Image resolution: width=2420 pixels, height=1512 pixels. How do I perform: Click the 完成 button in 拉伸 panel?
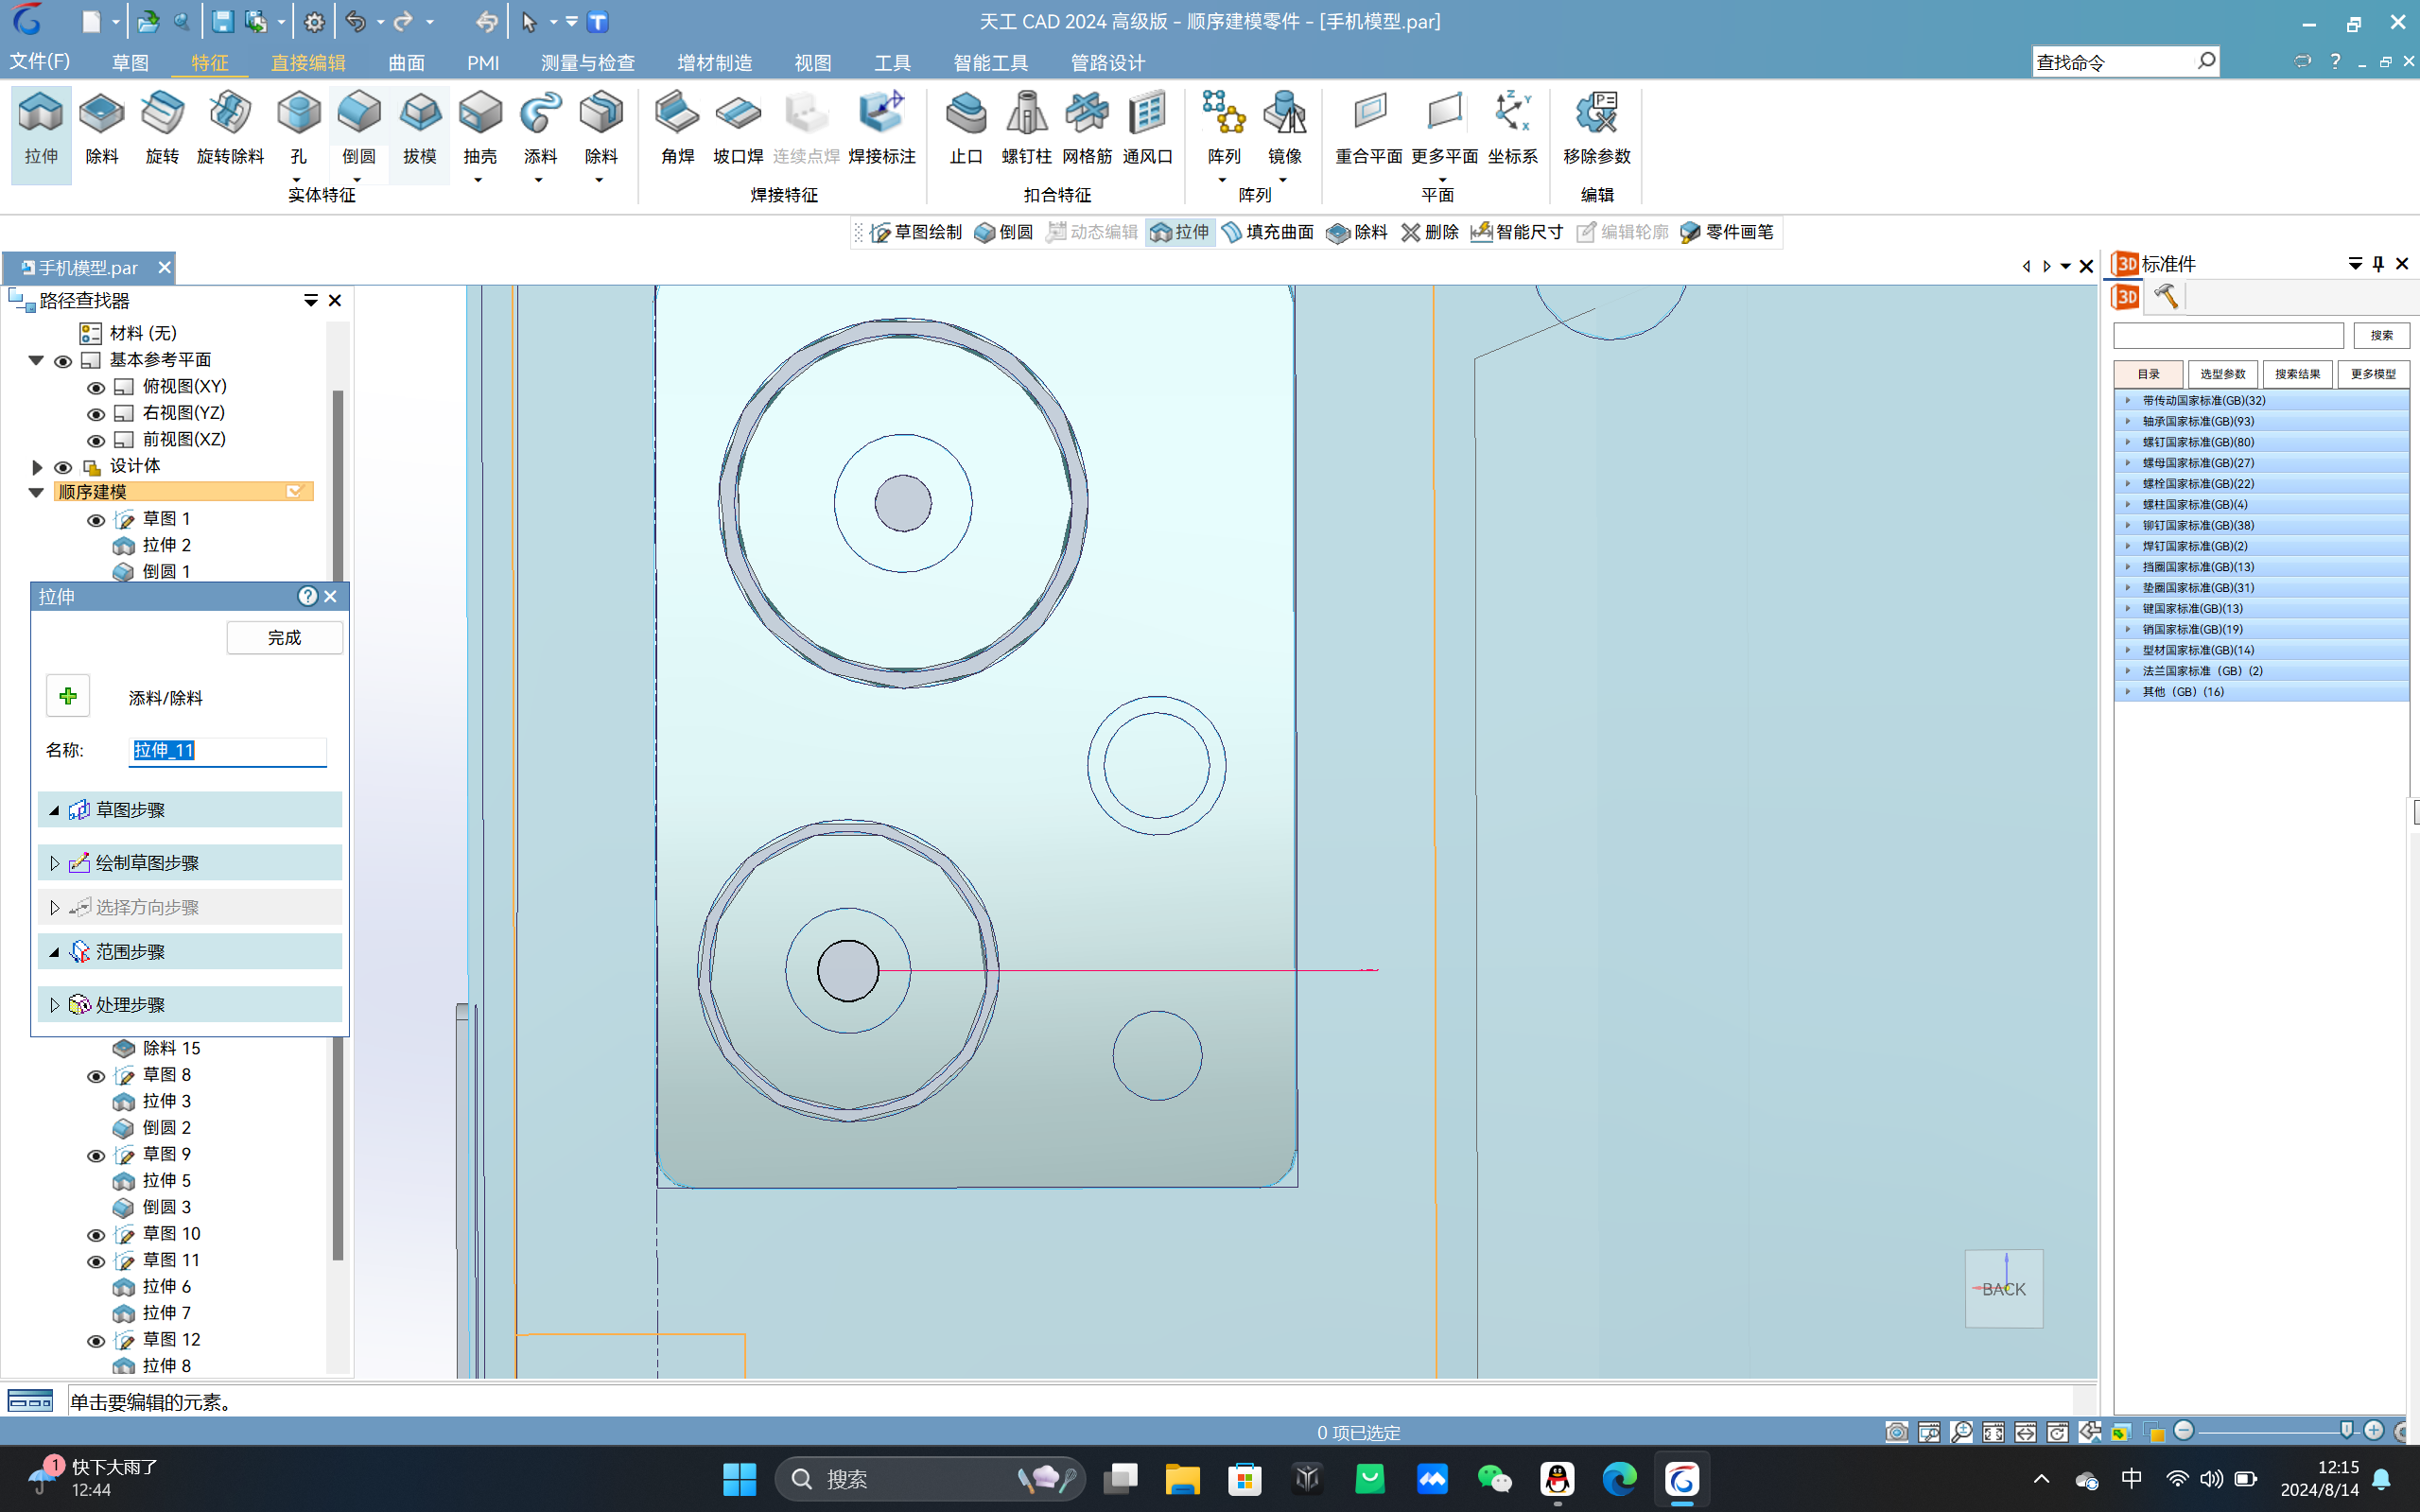point(282,637)
